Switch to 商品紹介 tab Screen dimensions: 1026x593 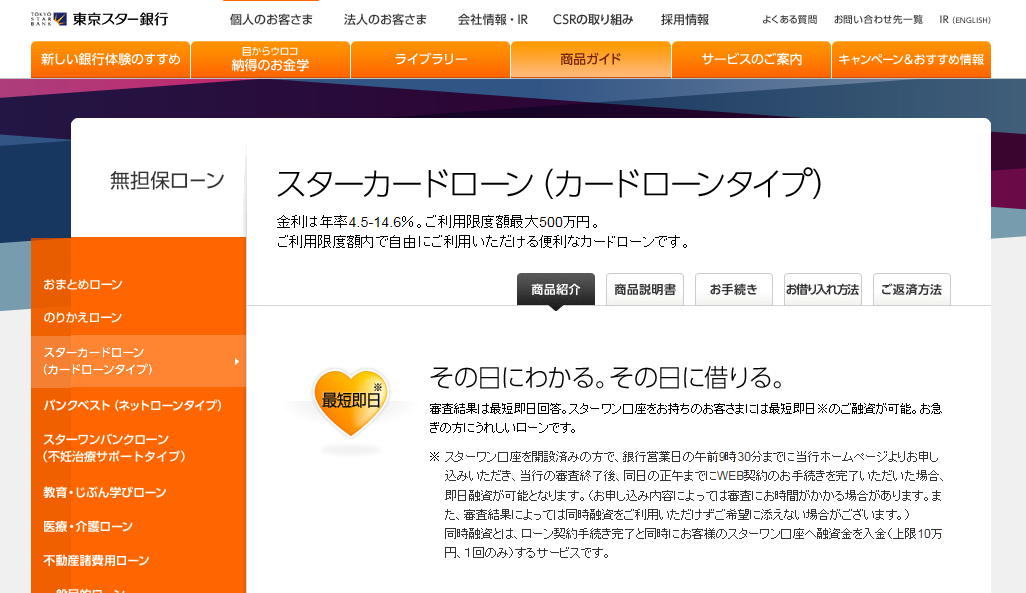pos(556,289)
